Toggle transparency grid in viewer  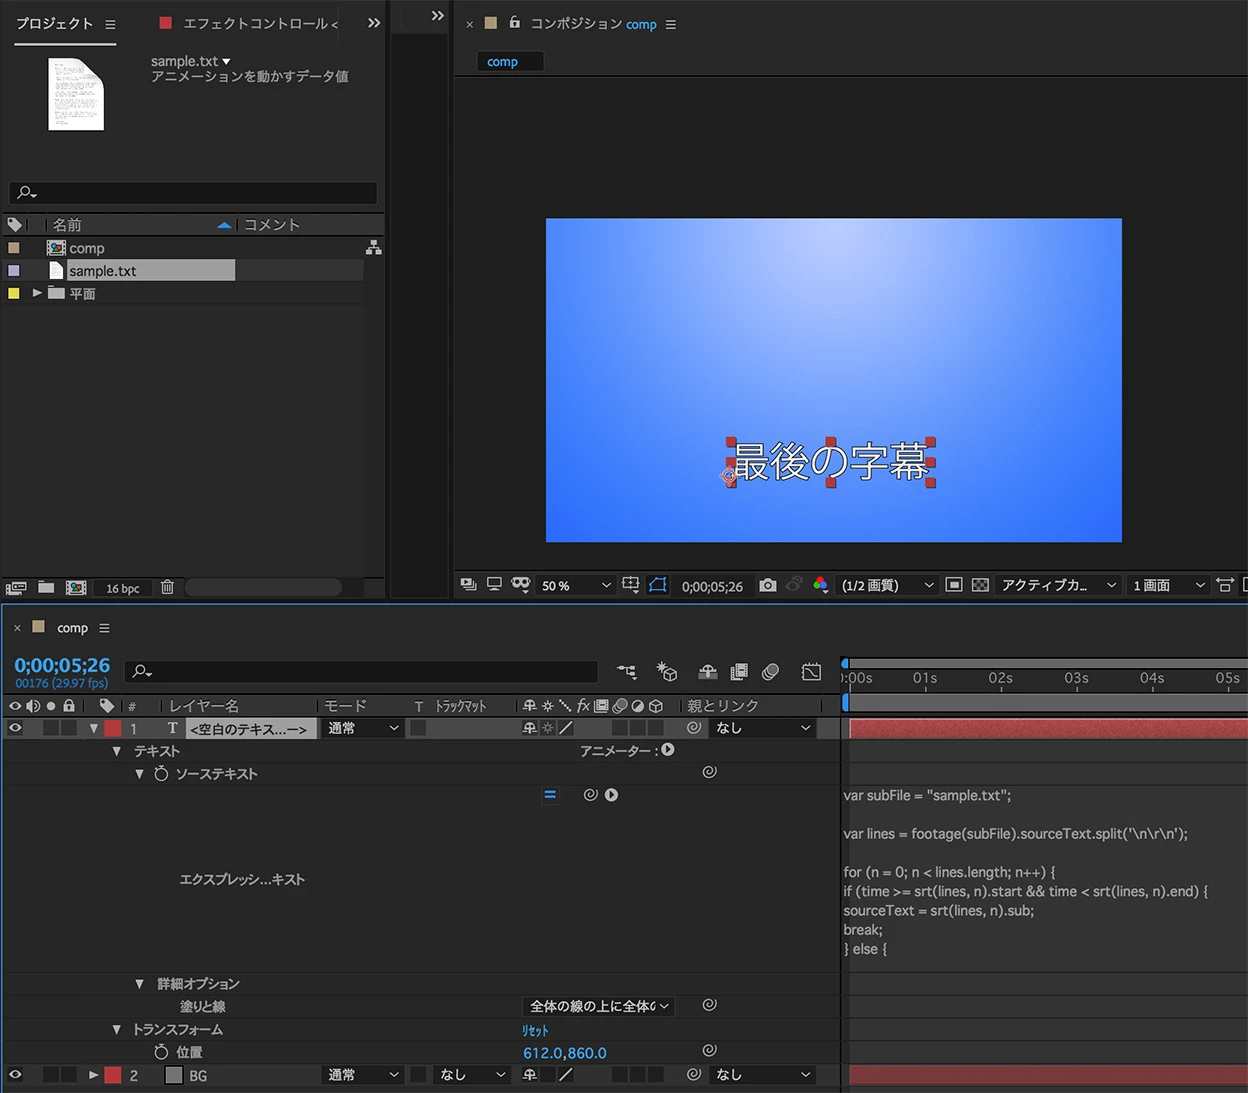click(x=980, y=585)
